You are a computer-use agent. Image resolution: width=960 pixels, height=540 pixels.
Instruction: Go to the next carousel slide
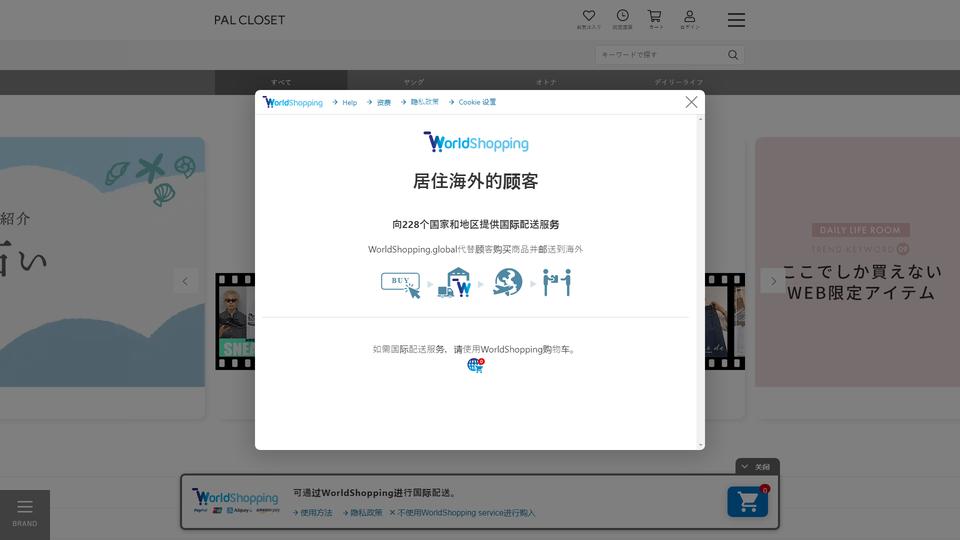click(x=773, y=281)
